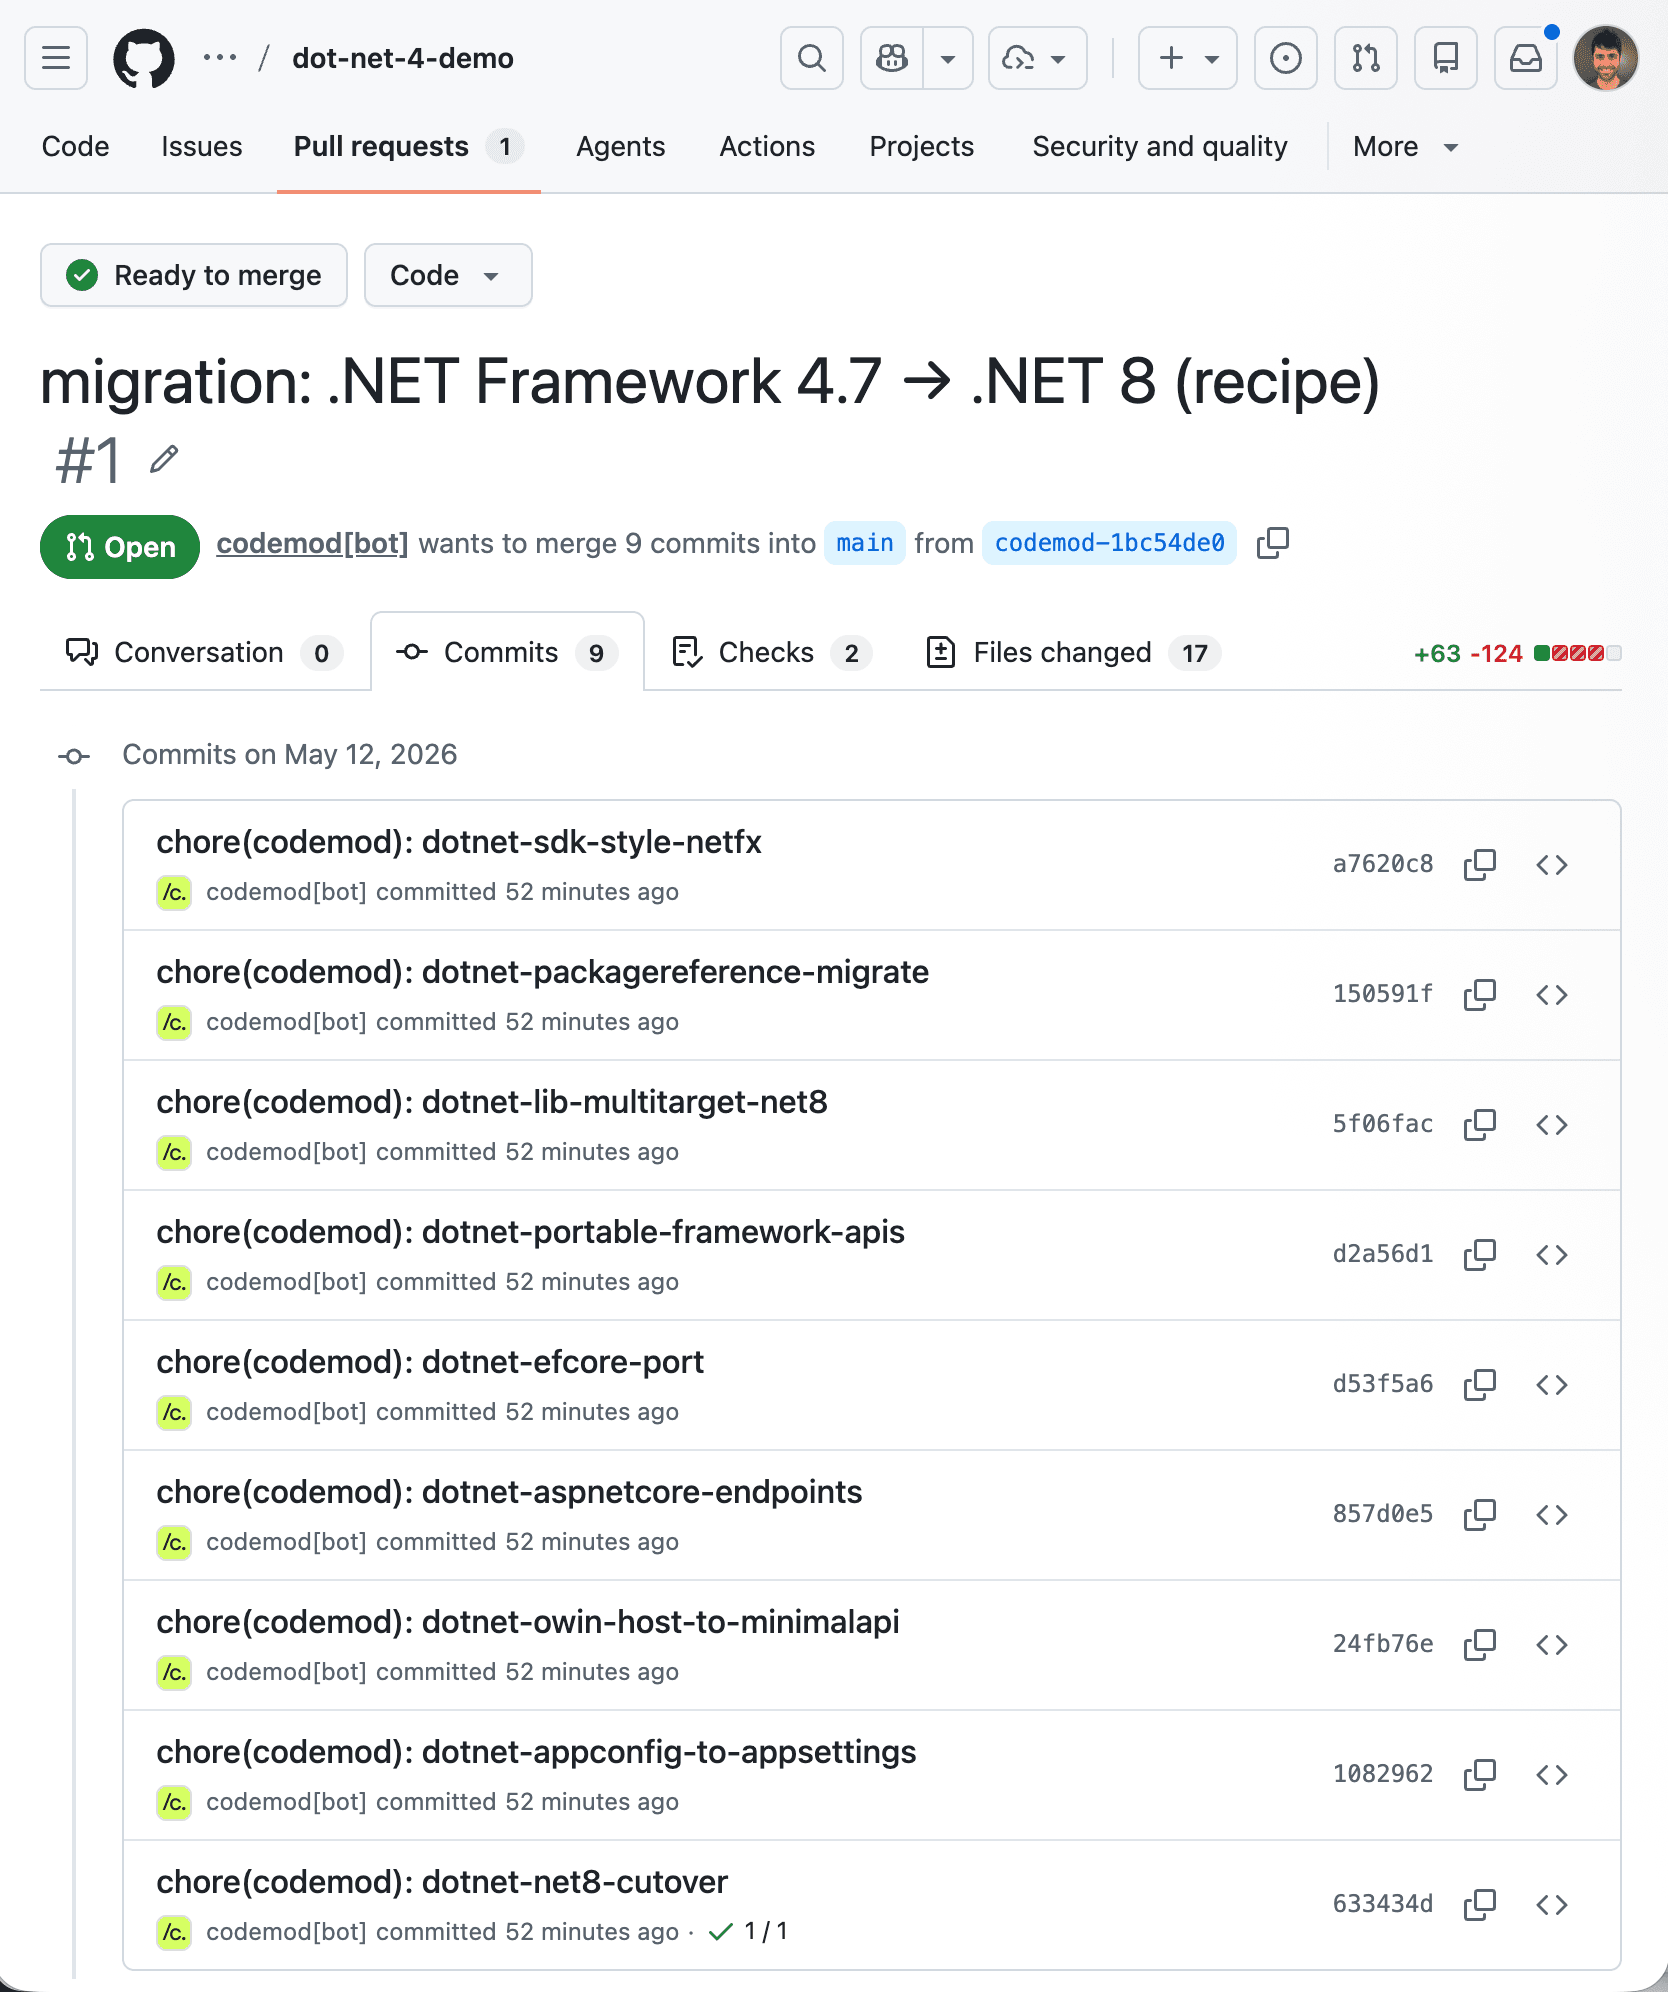Browse repository at commit 150591f
Screen dimensions: 1668x1992
coord(1552,995)
